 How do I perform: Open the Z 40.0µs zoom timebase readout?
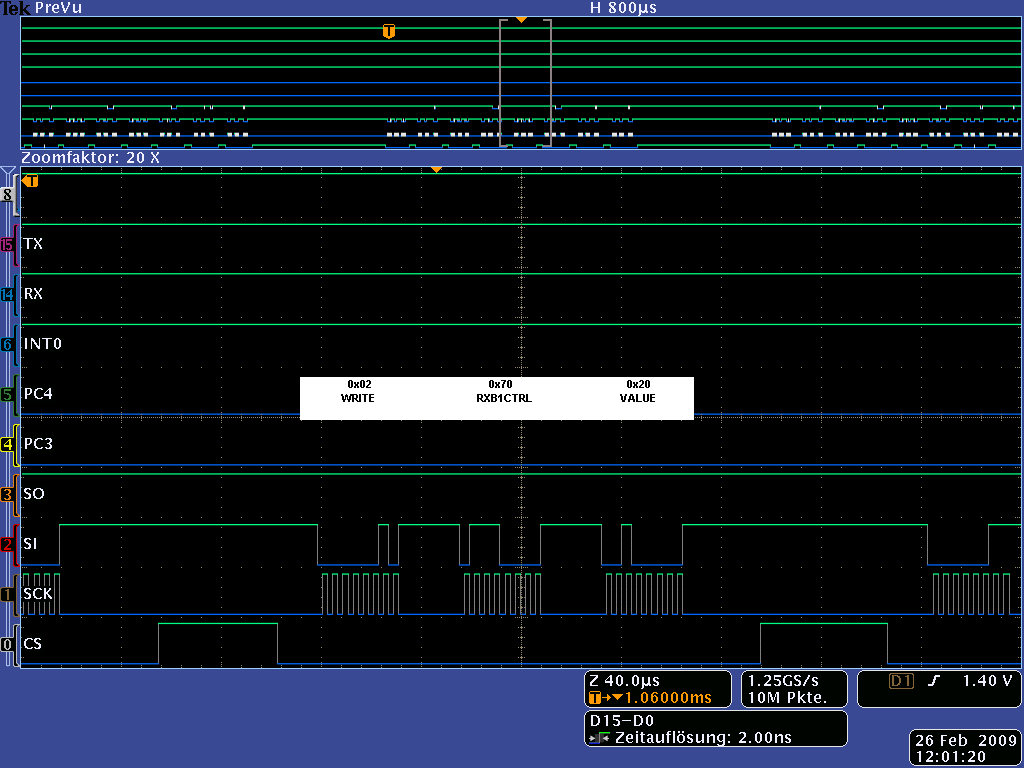click(x=659, y=689)
